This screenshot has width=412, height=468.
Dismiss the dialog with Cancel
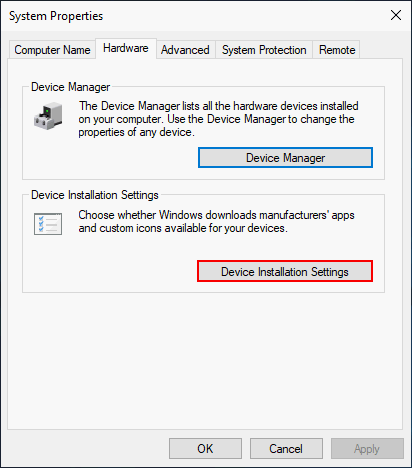point(286,449)
